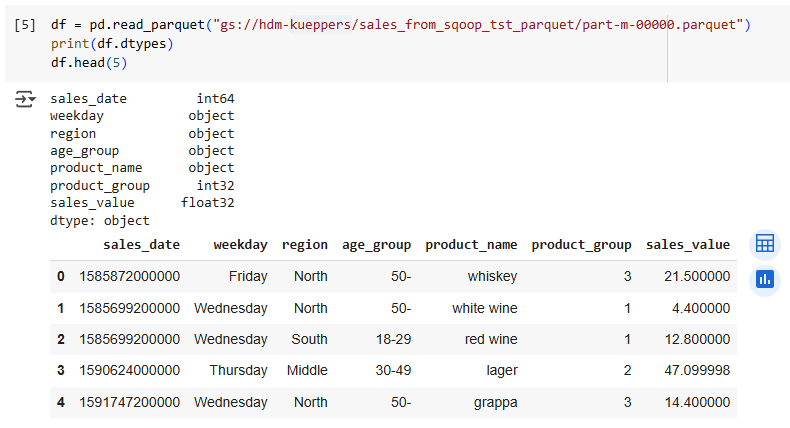Click the gs:// parquet path string
The width and height of the screenshot is (790, 428).
click(478, 25)
